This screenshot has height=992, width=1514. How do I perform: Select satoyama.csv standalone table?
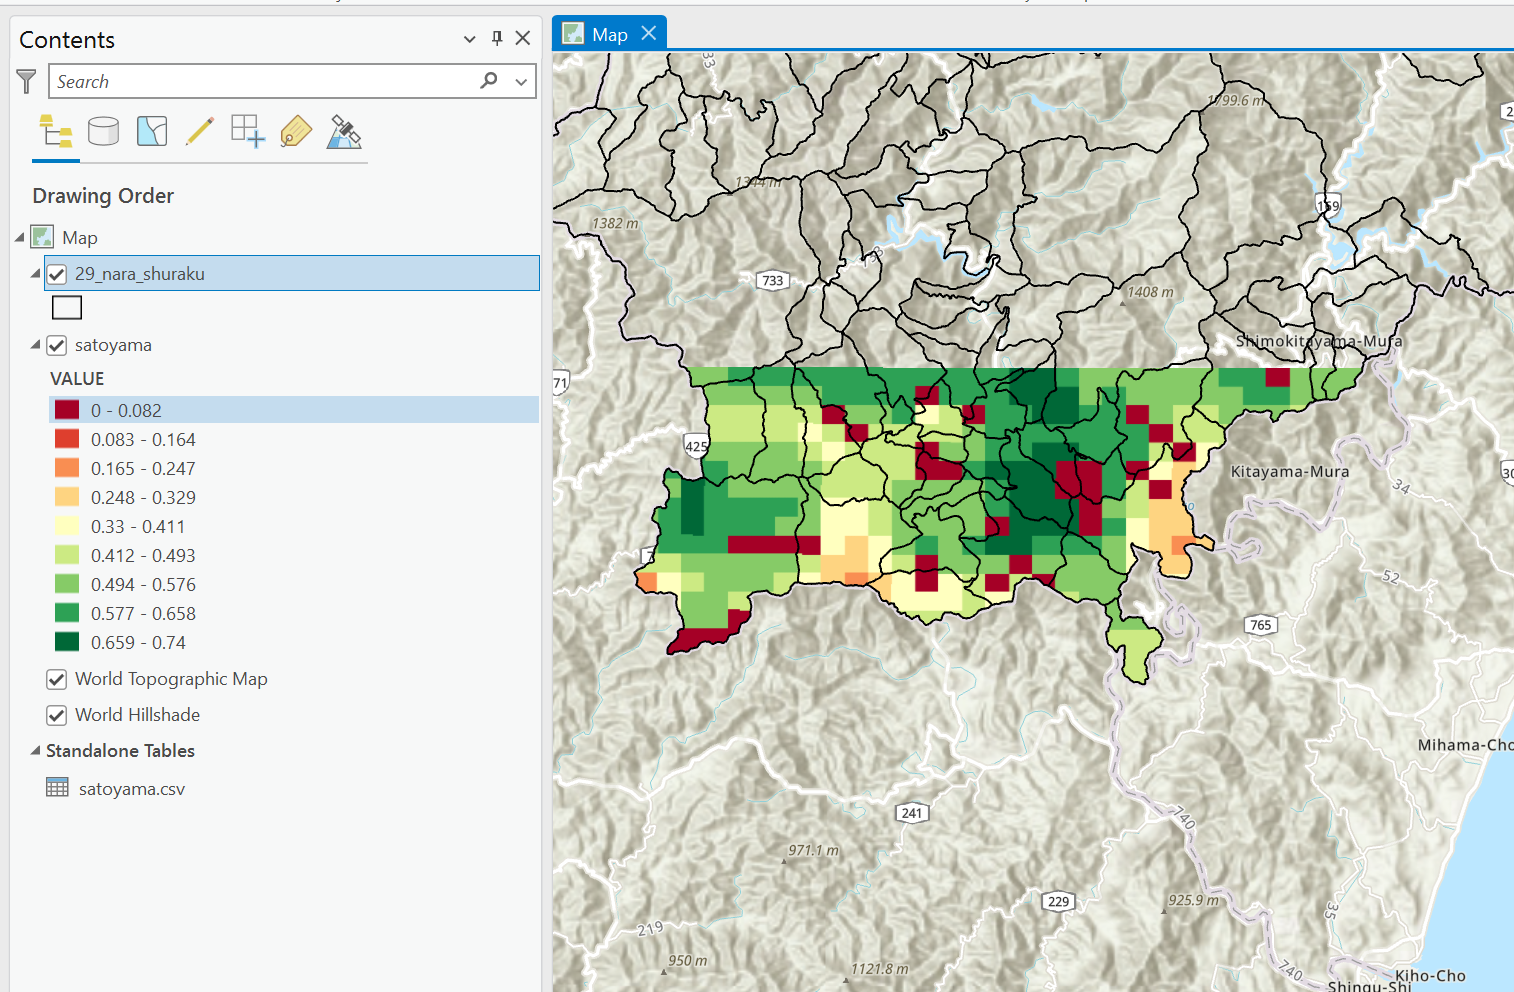point(132,789)
